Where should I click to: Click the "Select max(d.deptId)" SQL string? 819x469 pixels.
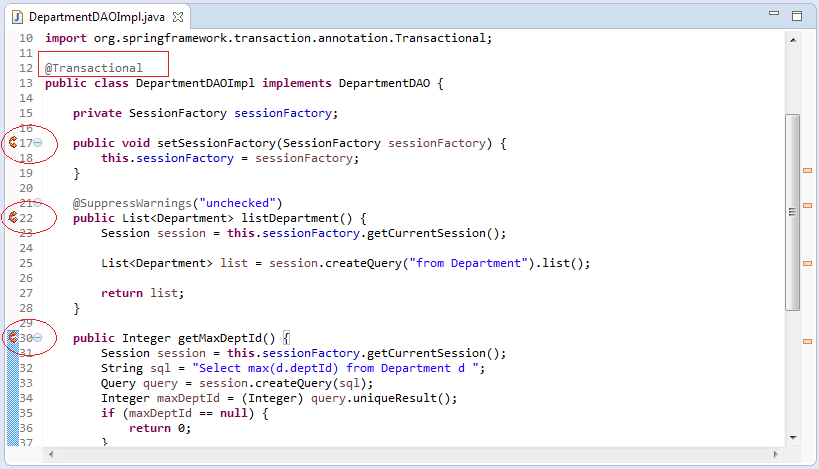(x=335, y=368)
